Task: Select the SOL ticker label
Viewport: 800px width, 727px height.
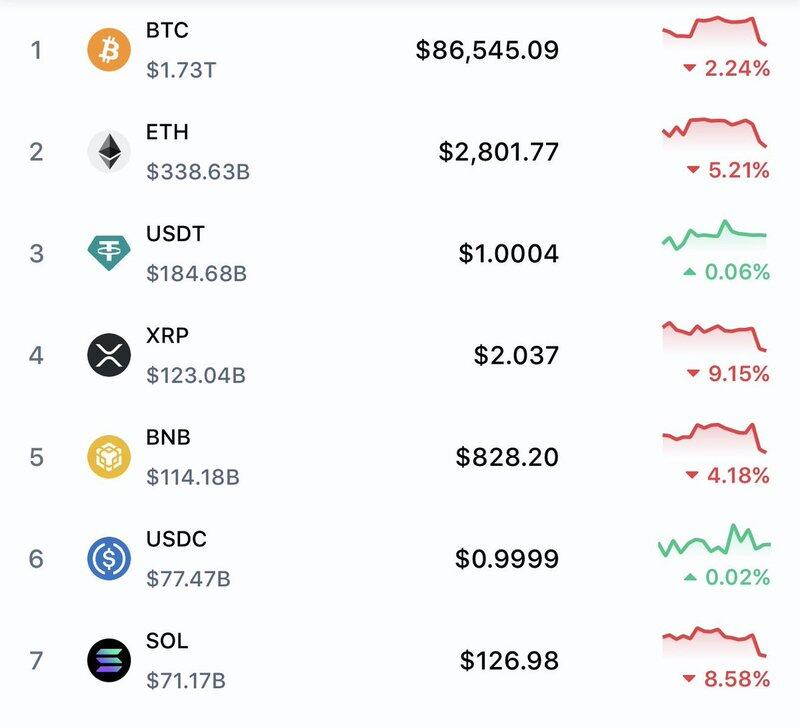Action: [167, 641]
